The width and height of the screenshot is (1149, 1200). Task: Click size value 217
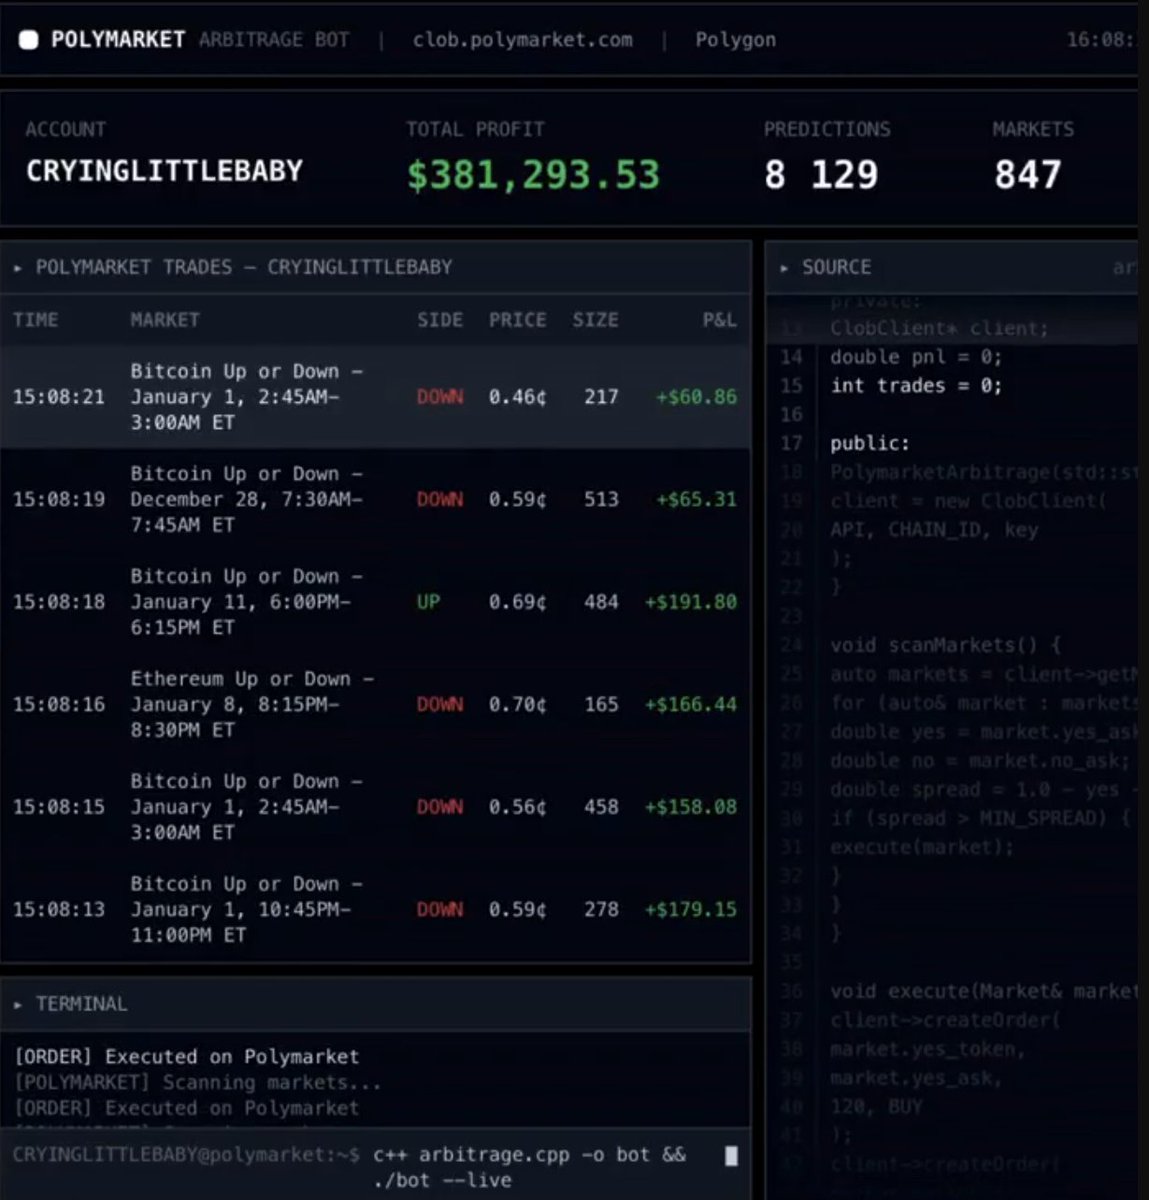click(x=601, y=397)
